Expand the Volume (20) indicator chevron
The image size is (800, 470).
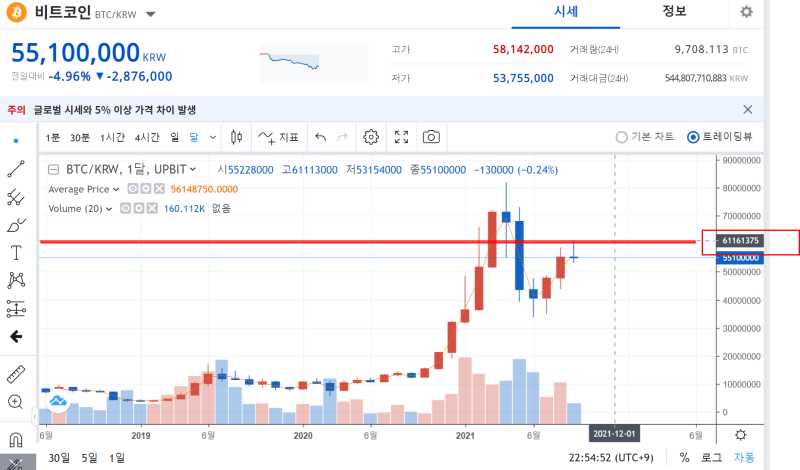(x=109, y=209)
